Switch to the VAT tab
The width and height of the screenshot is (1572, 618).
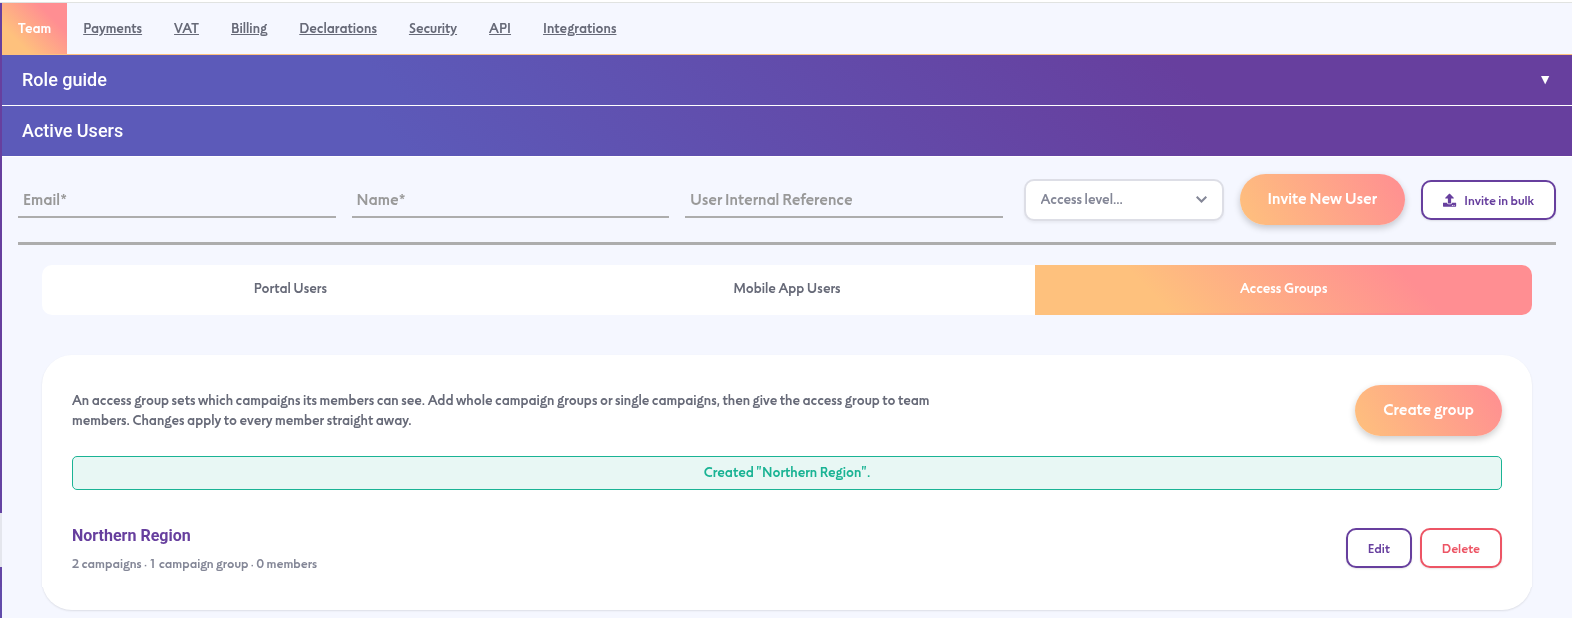click(186, 28)
